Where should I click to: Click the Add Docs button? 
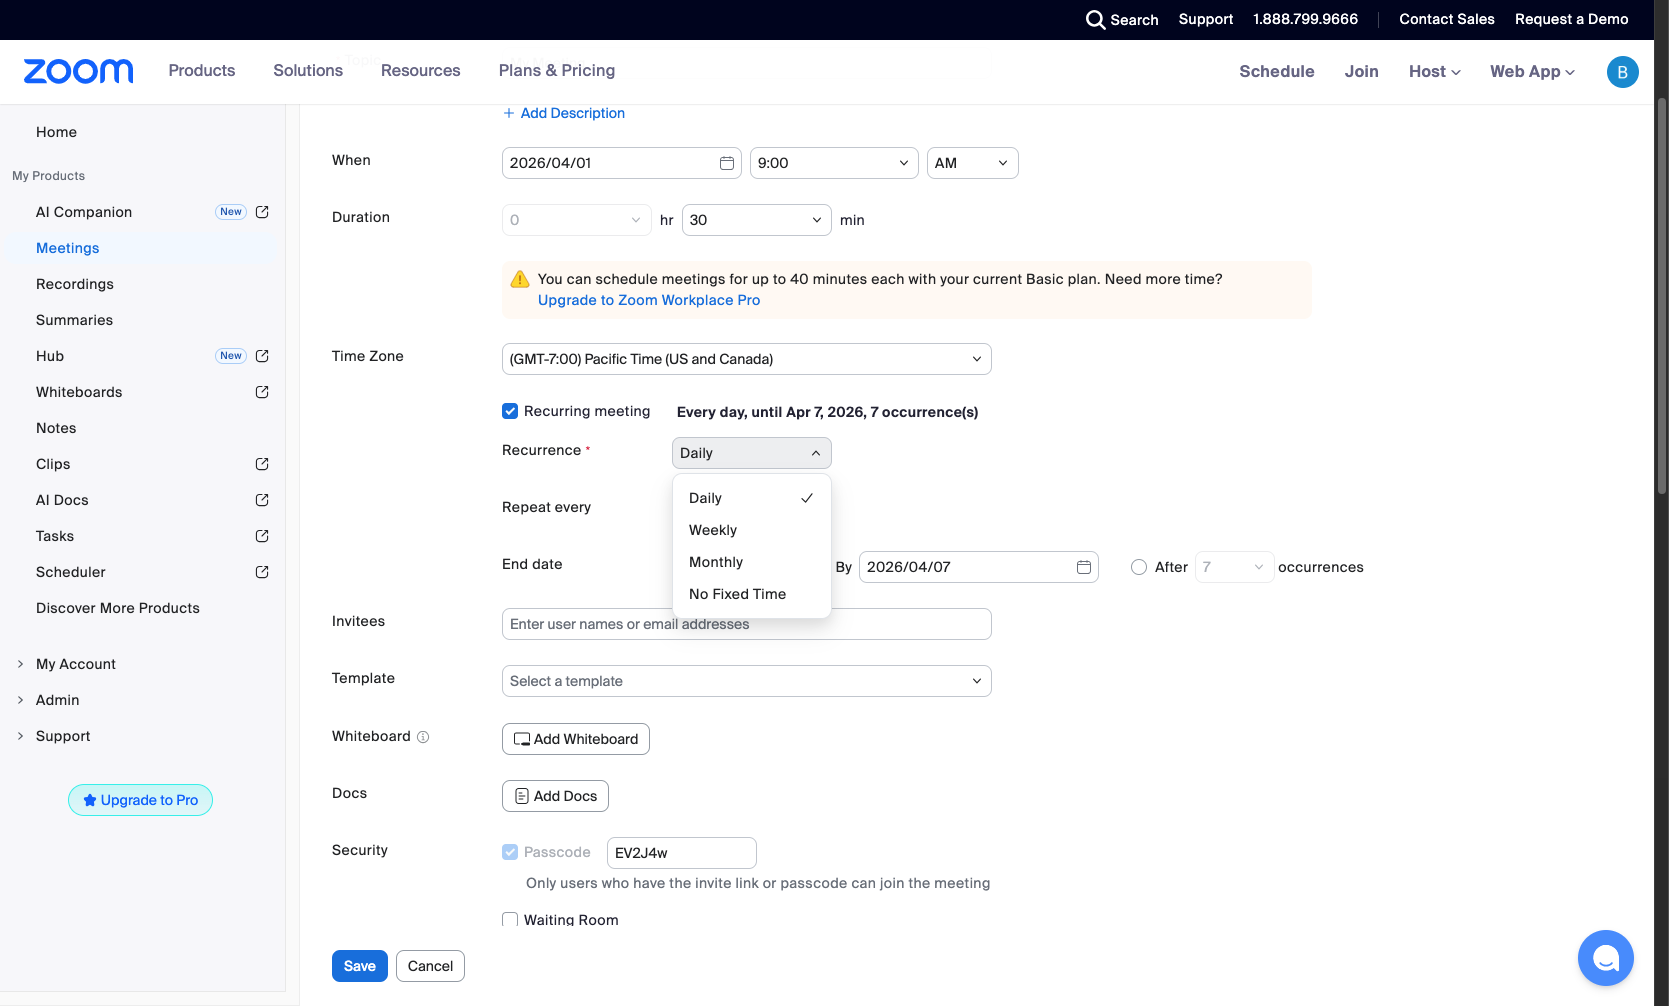coord(555,796)
